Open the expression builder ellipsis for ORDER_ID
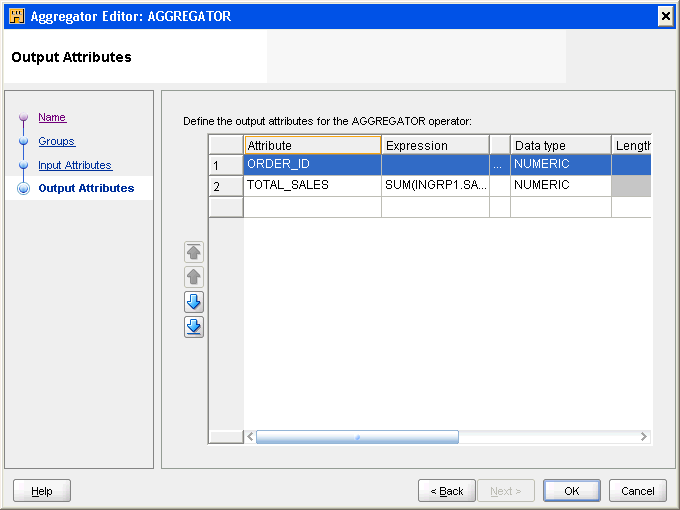The width and height of the screenshot is (680, 510). (499, 165)
